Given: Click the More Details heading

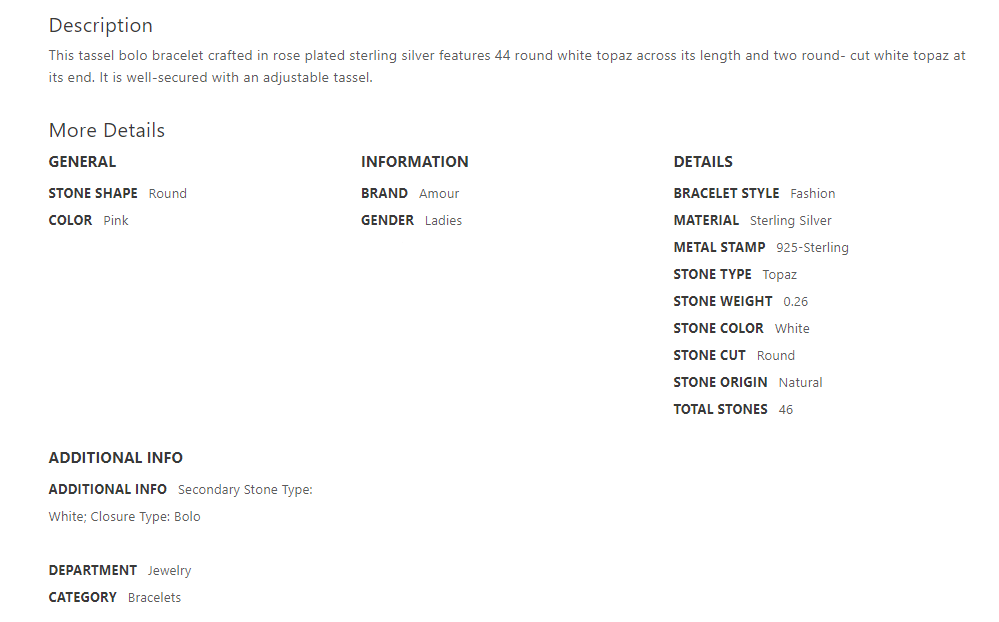Looking at the screenshot, I should click(x=107, y=131).
